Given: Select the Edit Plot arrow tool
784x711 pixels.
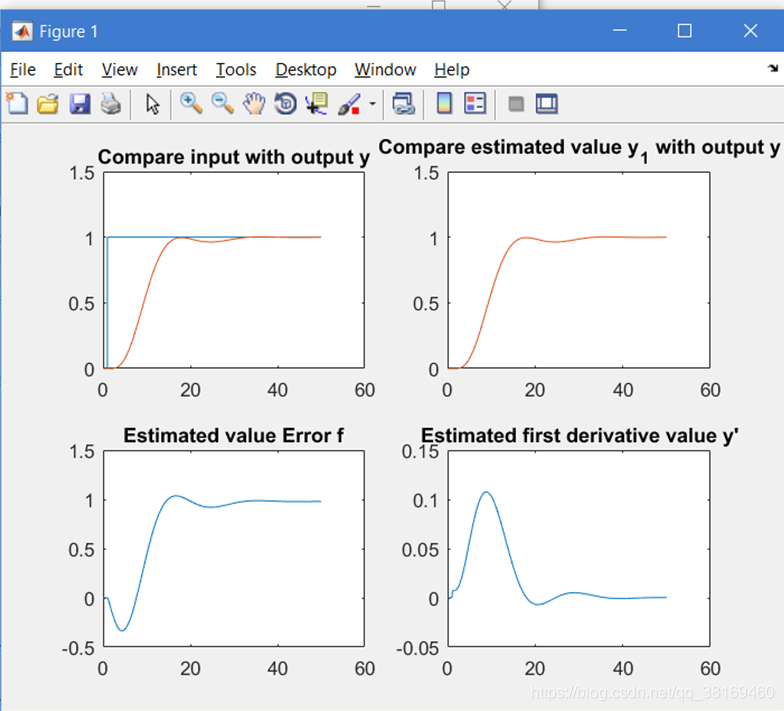Looking at the screenshot, I should click(x=152, y=104).
